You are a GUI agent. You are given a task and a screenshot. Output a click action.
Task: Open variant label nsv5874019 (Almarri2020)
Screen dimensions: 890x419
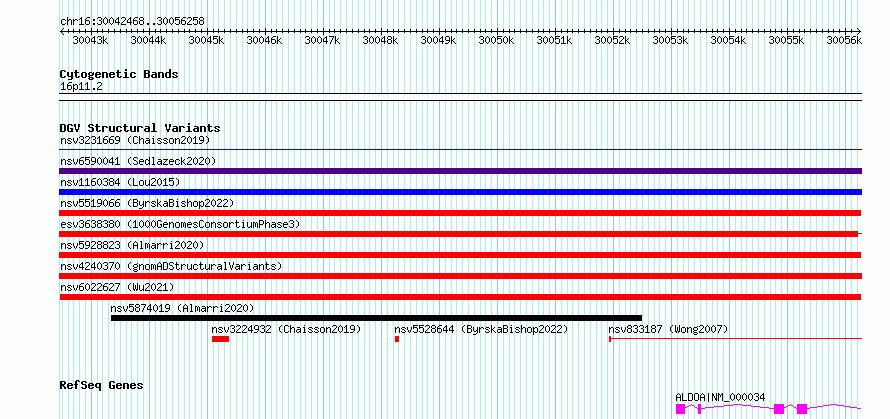click(x=183, y=308)
